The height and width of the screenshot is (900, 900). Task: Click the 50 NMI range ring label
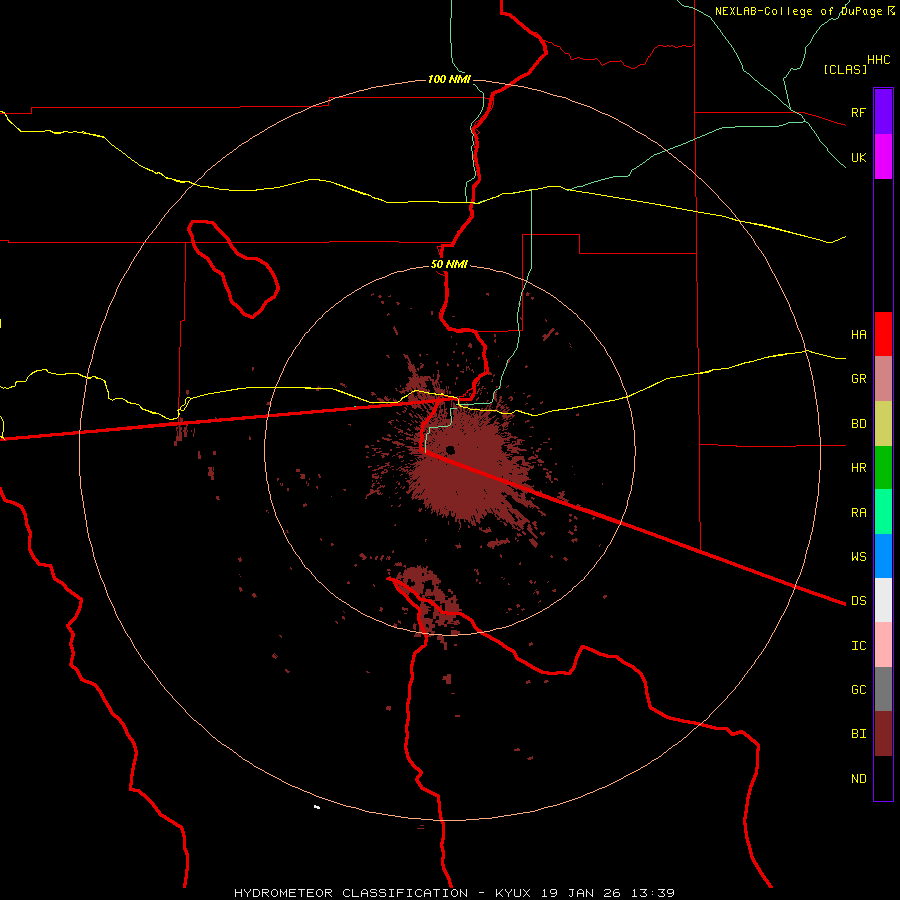(449, 264)
